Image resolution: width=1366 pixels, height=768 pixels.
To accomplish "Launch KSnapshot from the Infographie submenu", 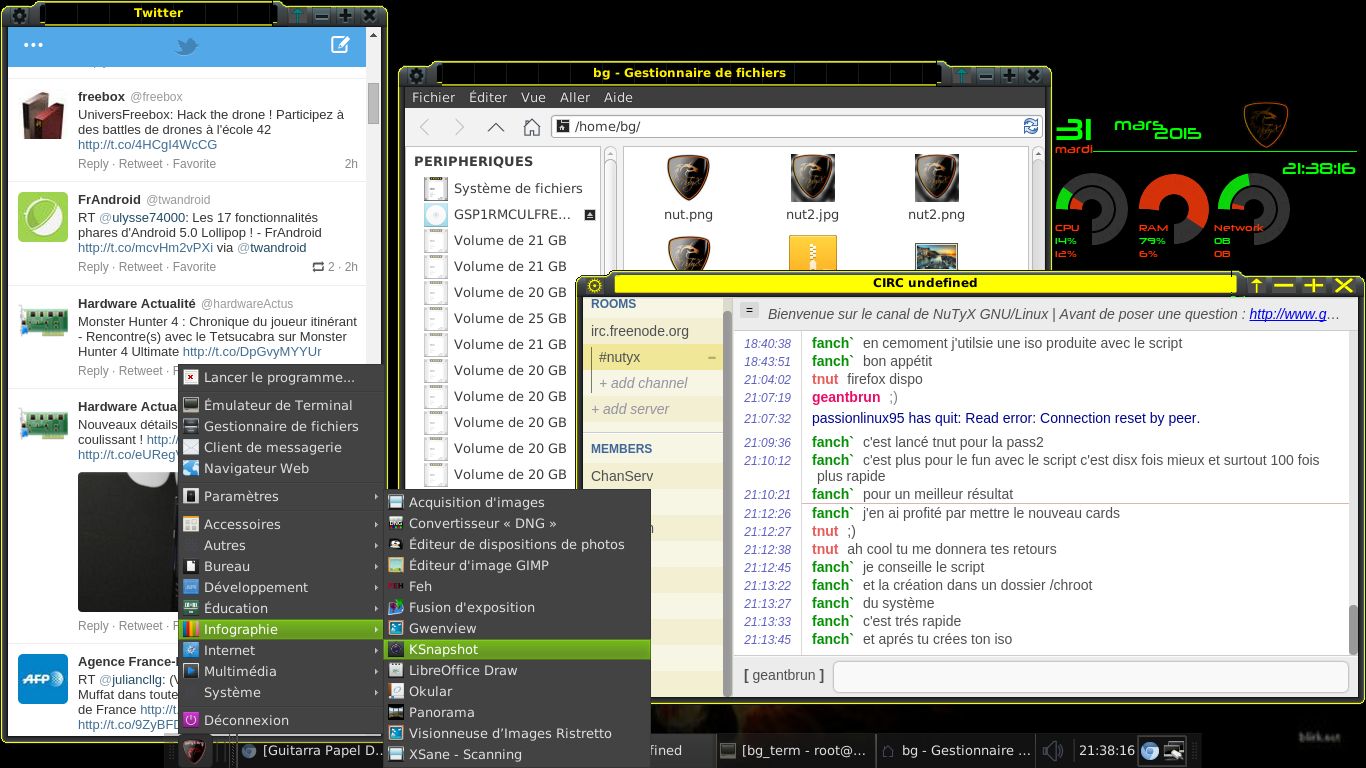I will point(441,649).
